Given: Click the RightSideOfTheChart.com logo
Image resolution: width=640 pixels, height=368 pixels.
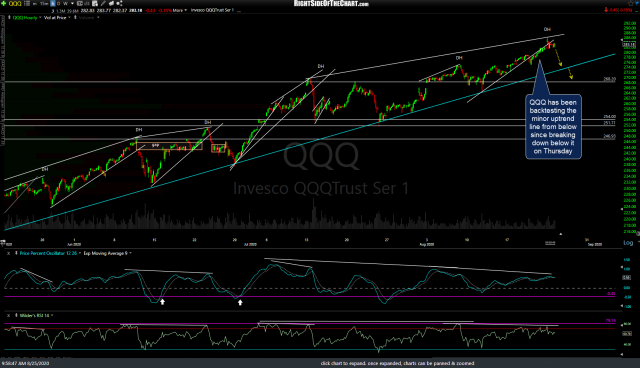Looking at the screenshot, I should tap(331, 4).
